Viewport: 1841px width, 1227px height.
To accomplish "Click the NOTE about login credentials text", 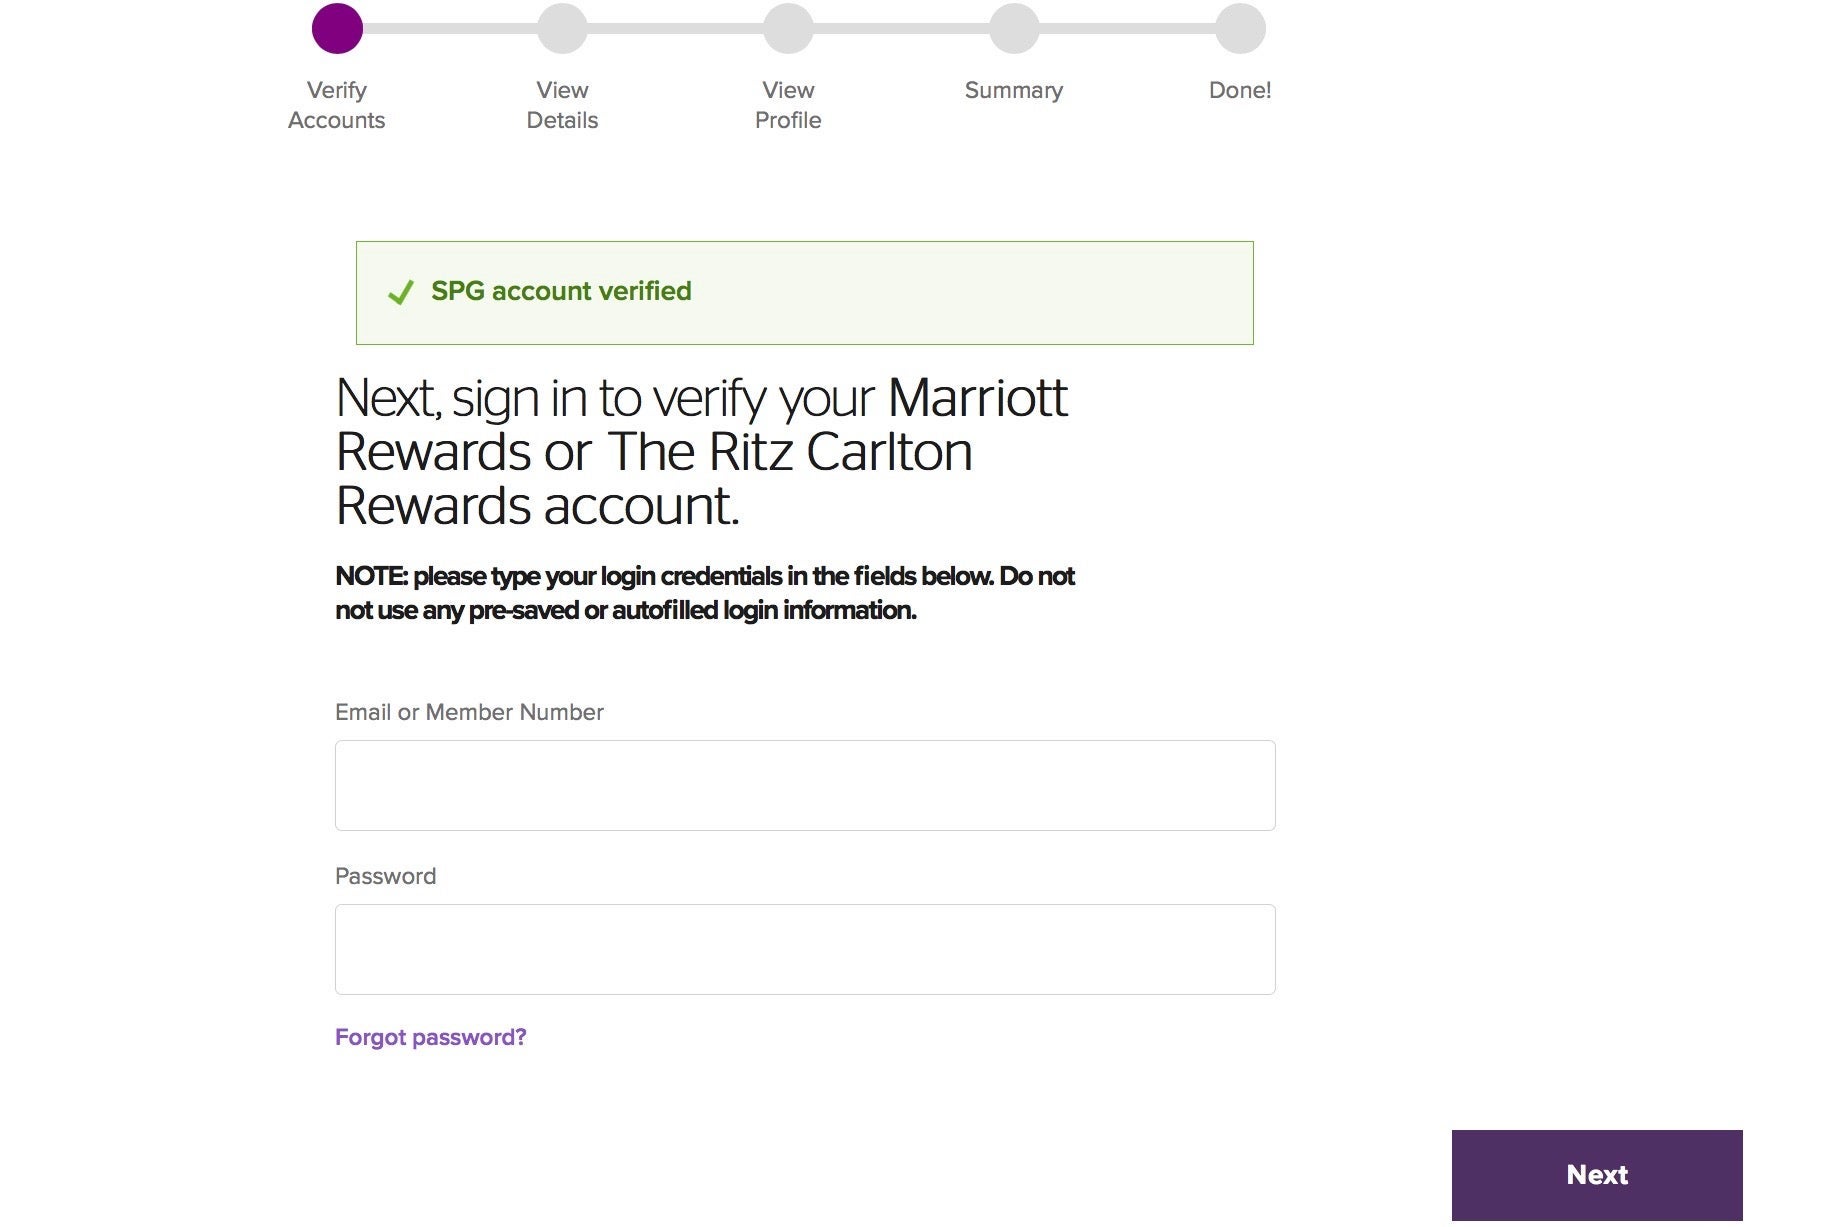I will (x=705, y=593).
